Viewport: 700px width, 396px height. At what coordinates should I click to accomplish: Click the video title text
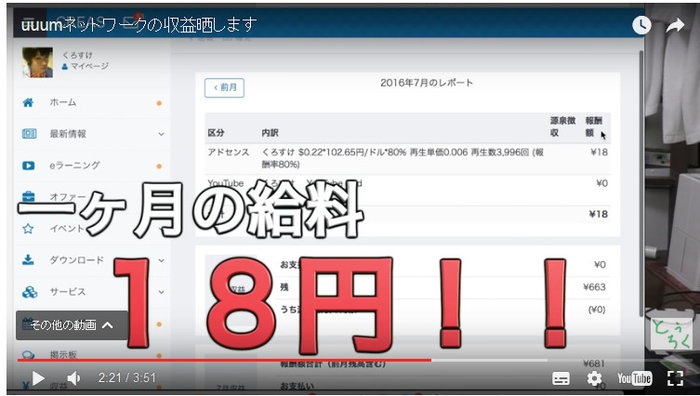click(139, 24)
